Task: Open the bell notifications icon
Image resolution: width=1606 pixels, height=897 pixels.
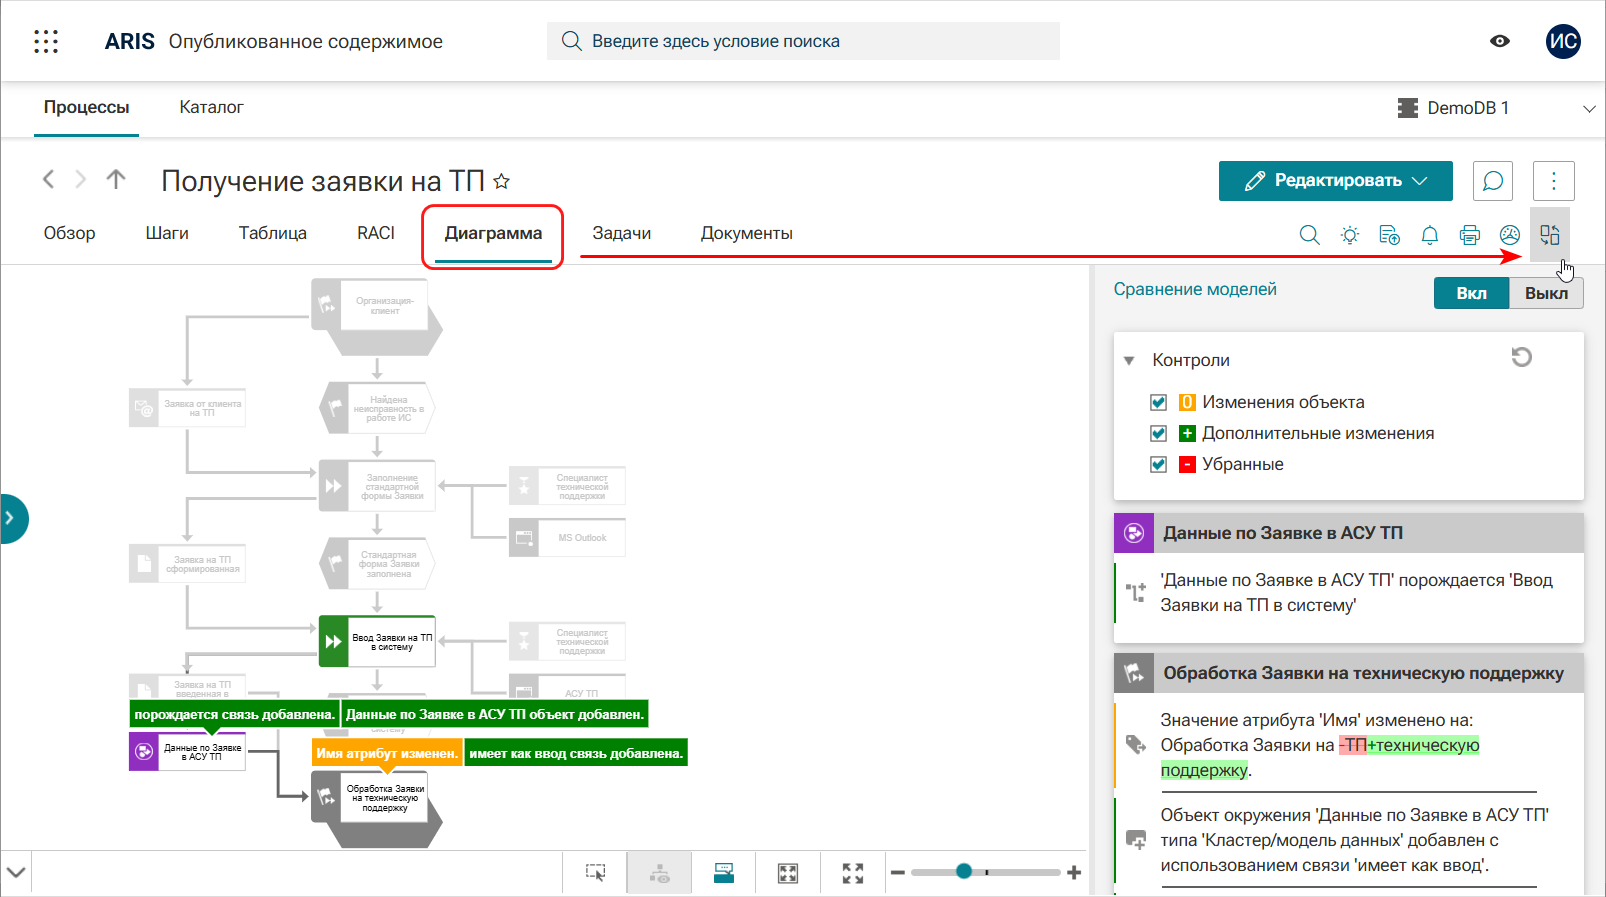Action: 1430,235
